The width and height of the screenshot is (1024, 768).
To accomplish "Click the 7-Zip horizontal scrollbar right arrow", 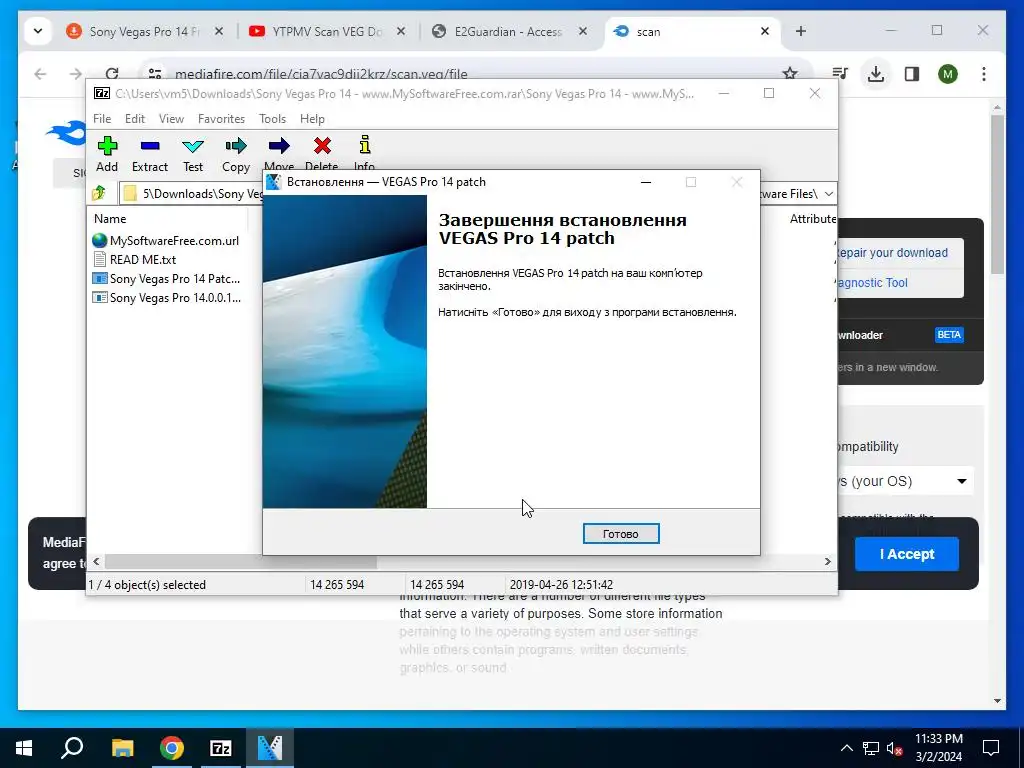I will coord(827,562).
